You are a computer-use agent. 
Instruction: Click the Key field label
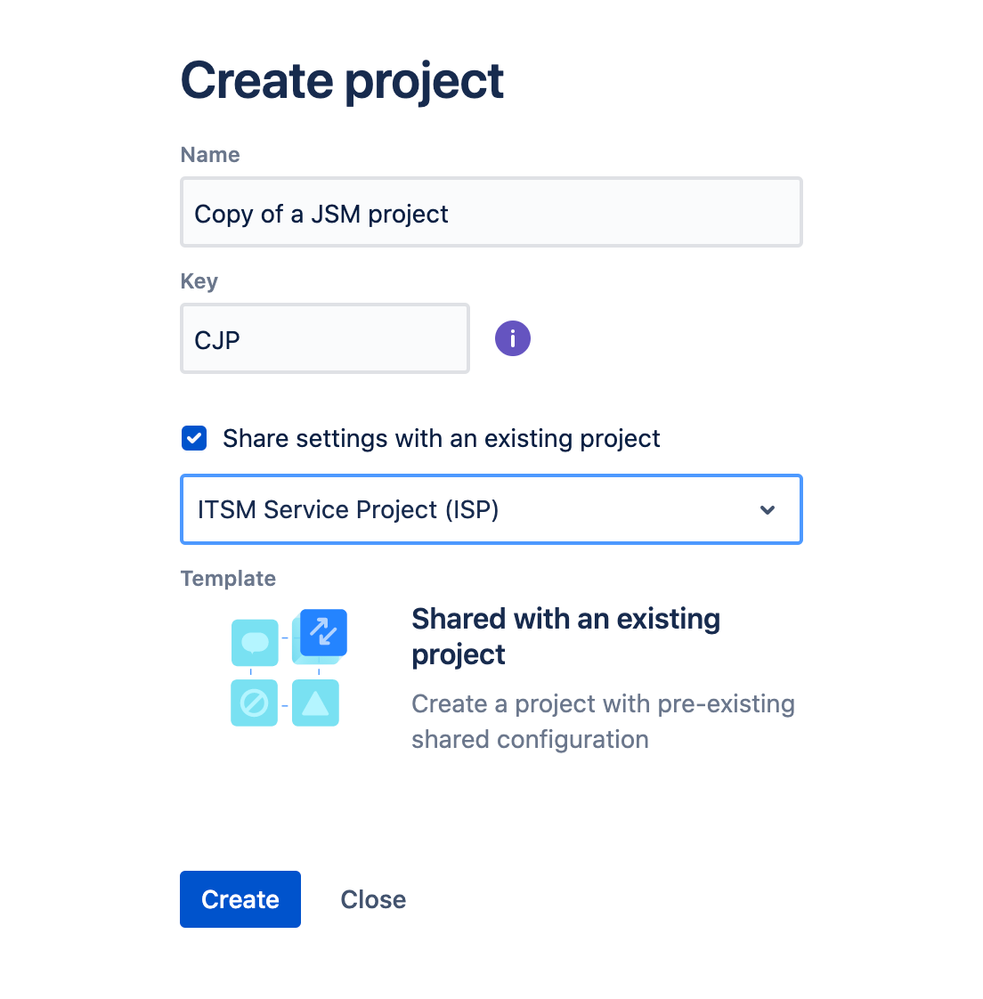(199, 281)
